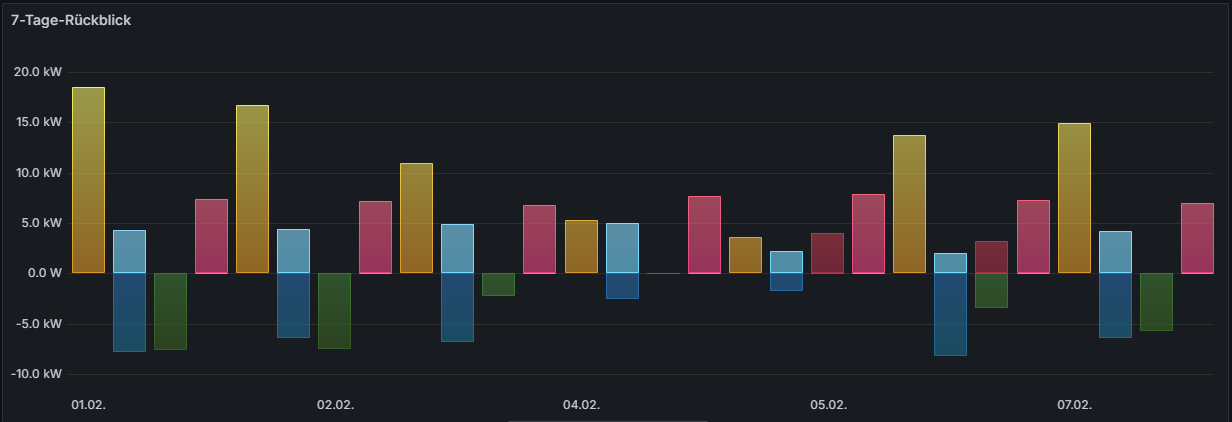Click the deepest dark blue negative bar
The image size is (1232, 422).
point(950,314)
